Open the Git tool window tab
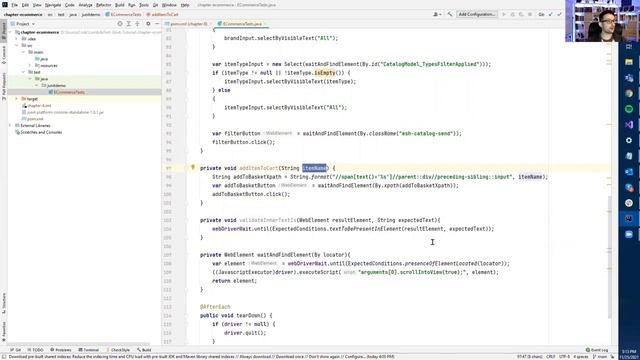 pyautogui.click(x=16, y=350)
